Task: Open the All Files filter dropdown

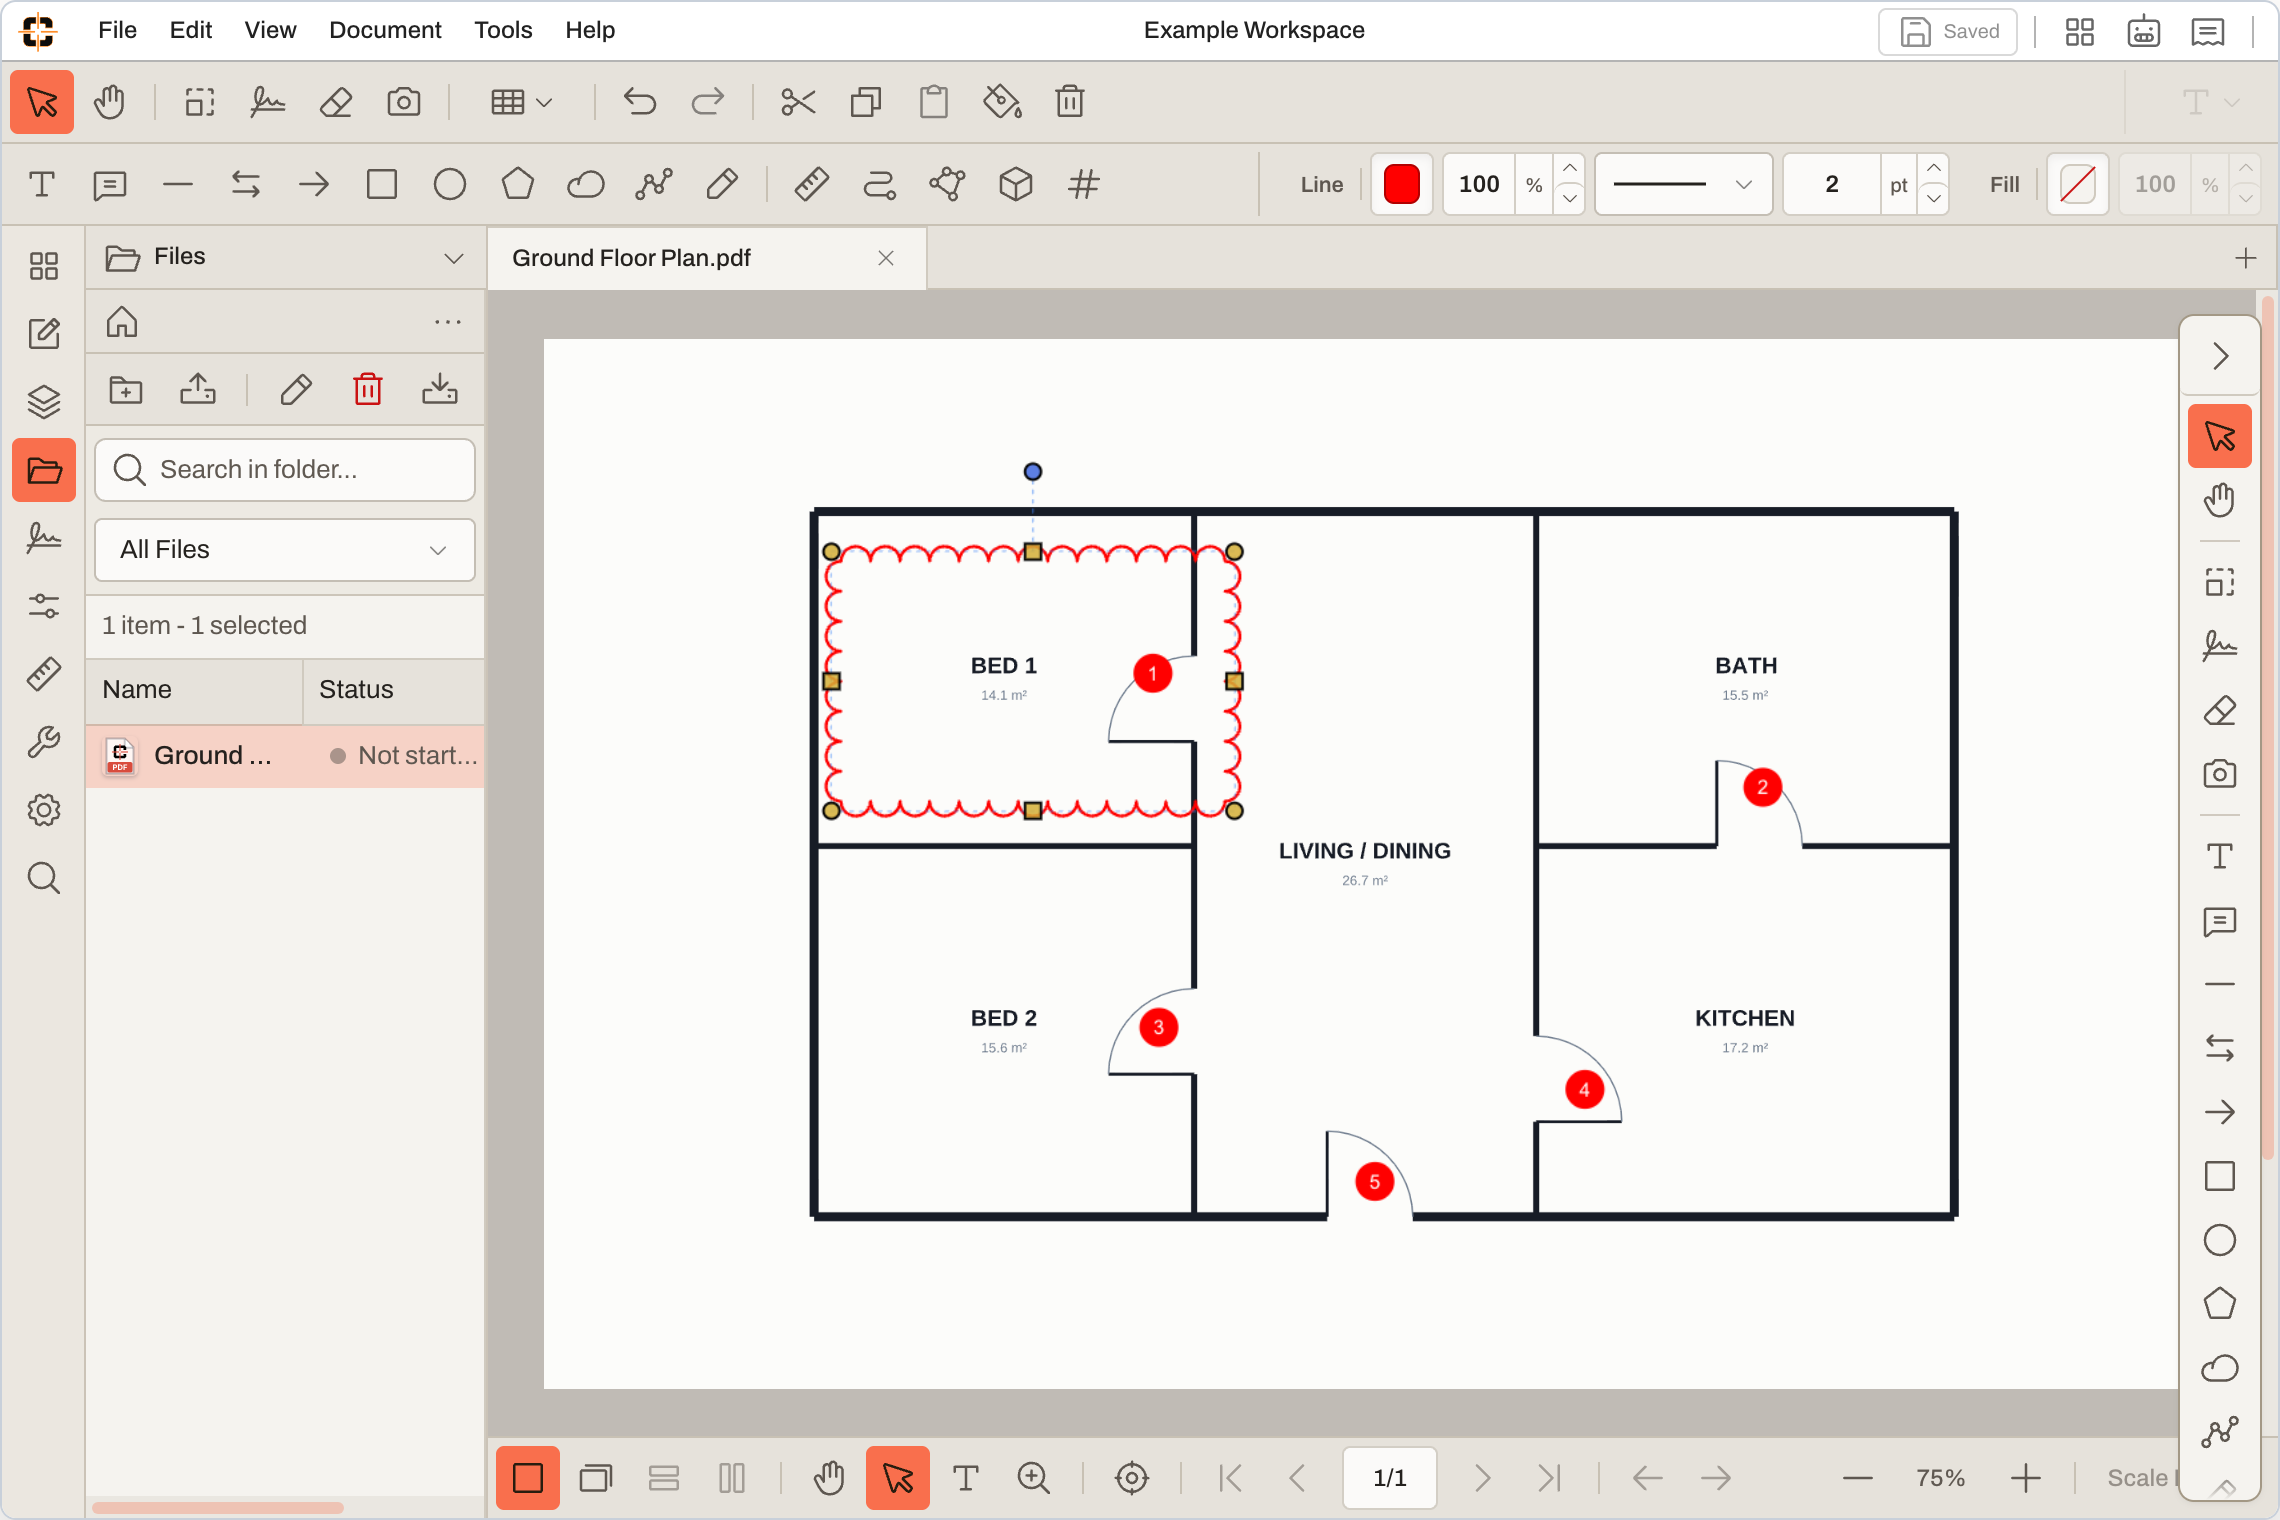Action: coord(285,550)
